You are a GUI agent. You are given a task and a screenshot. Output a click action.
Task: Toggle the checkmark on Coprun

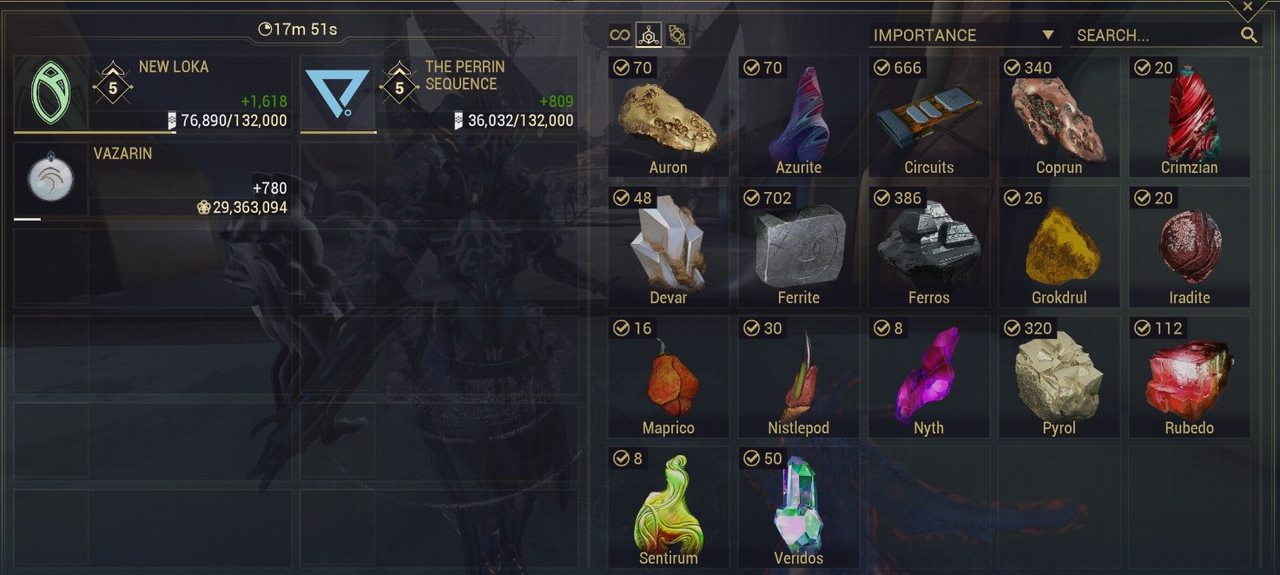pos(1012,68)
